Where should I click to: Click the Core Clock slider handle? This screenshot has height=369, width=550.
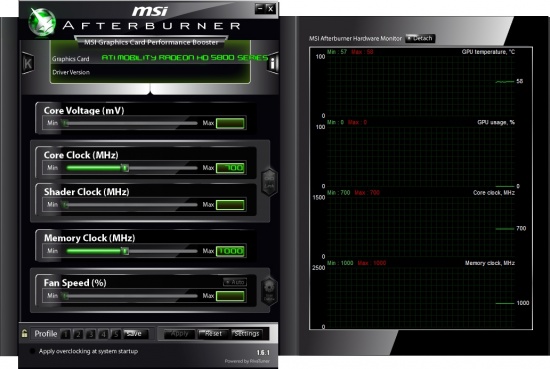pos(125,168)
